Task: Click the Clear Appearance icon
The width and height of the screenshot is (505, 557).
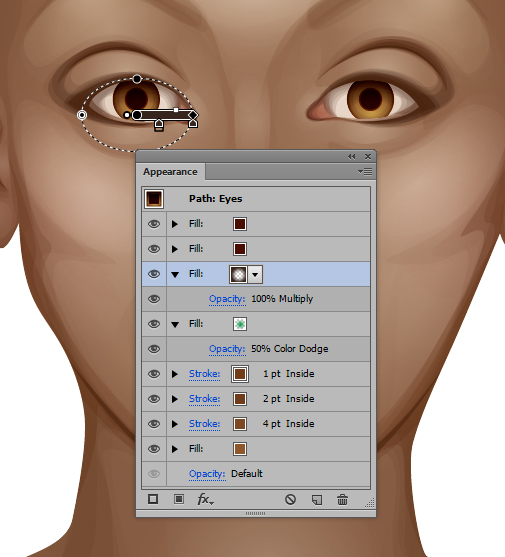Action: point(290,499)
